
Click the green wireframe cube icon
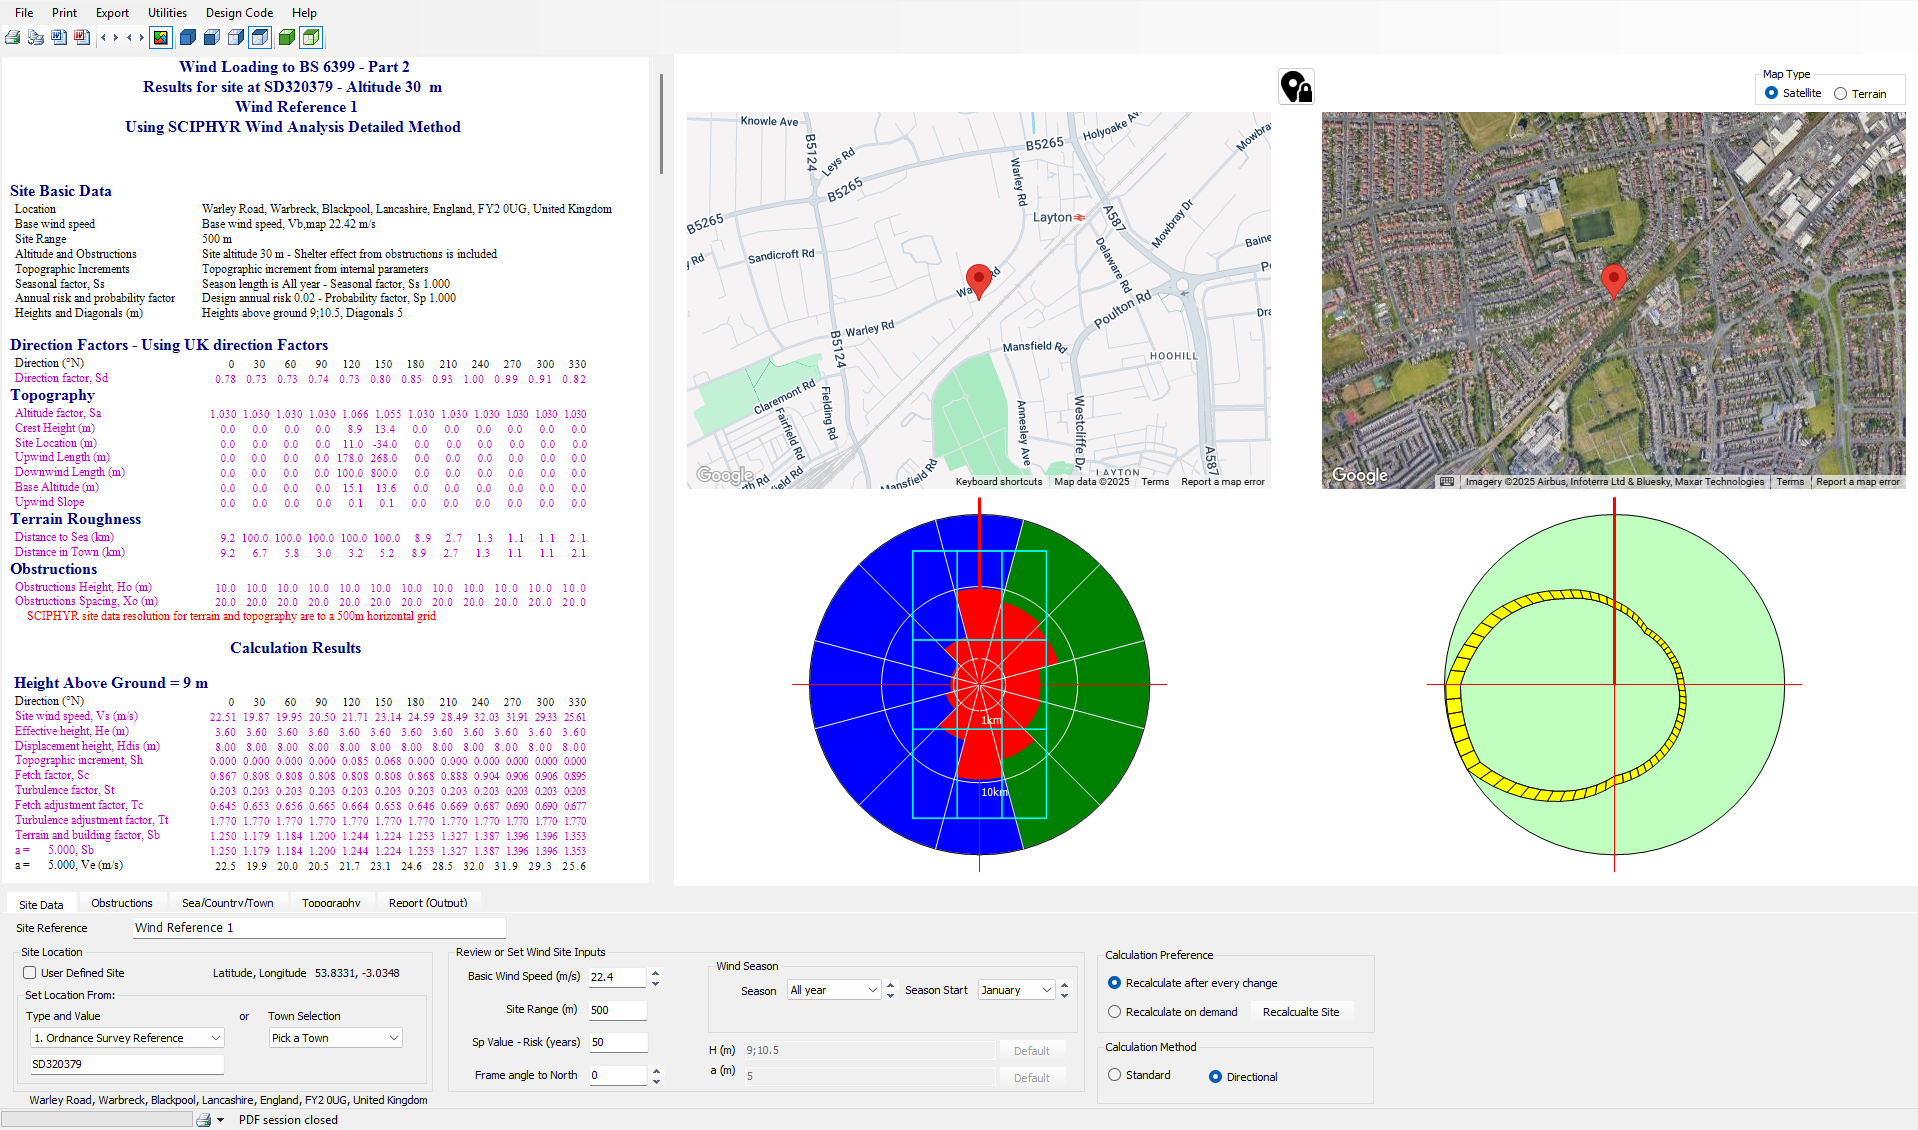311,38
